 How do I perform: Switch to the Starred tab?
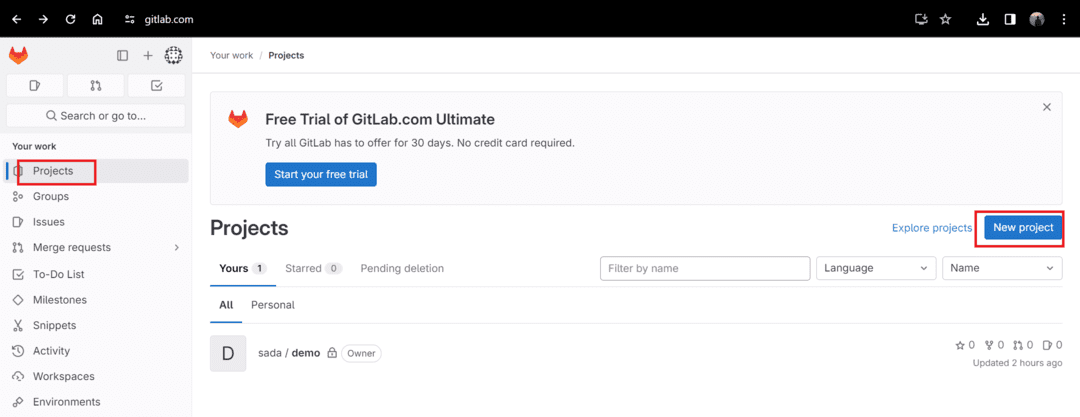[313, 268]
